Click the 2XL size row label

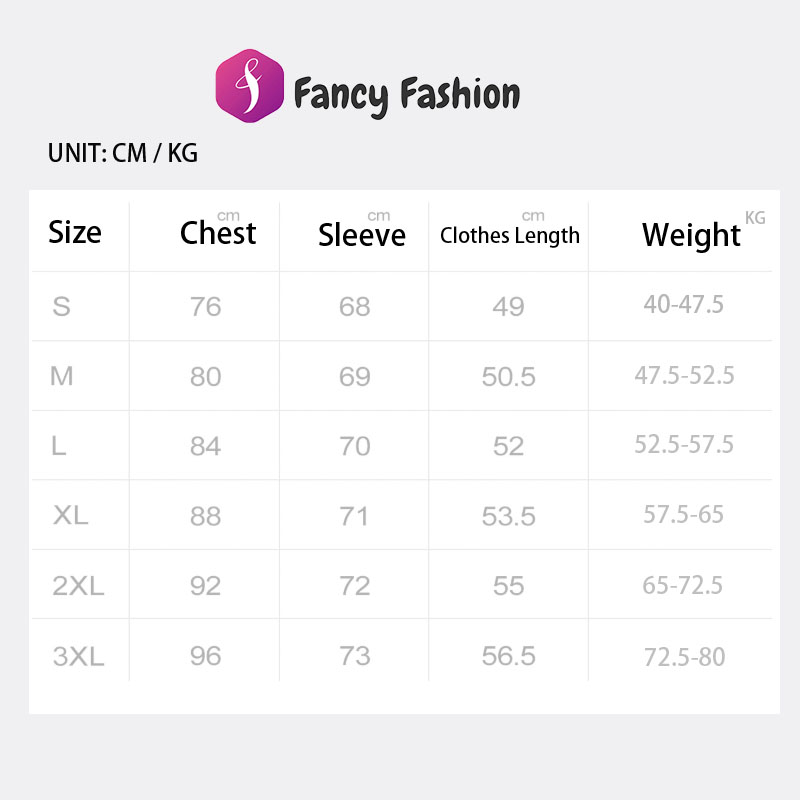[x=78, y=586]
